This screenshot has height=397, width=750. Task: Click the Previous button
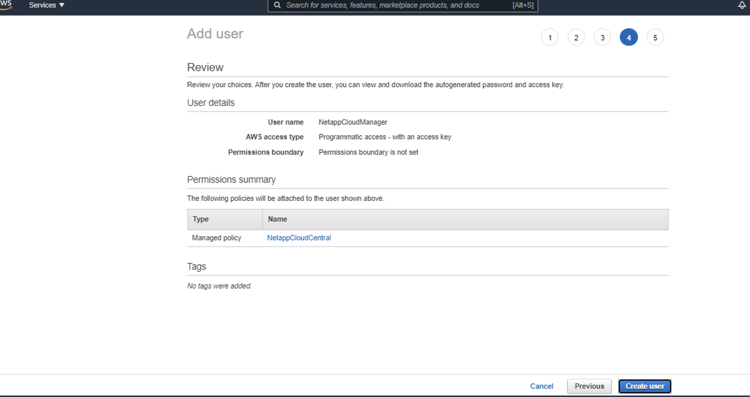click(589, 386)
